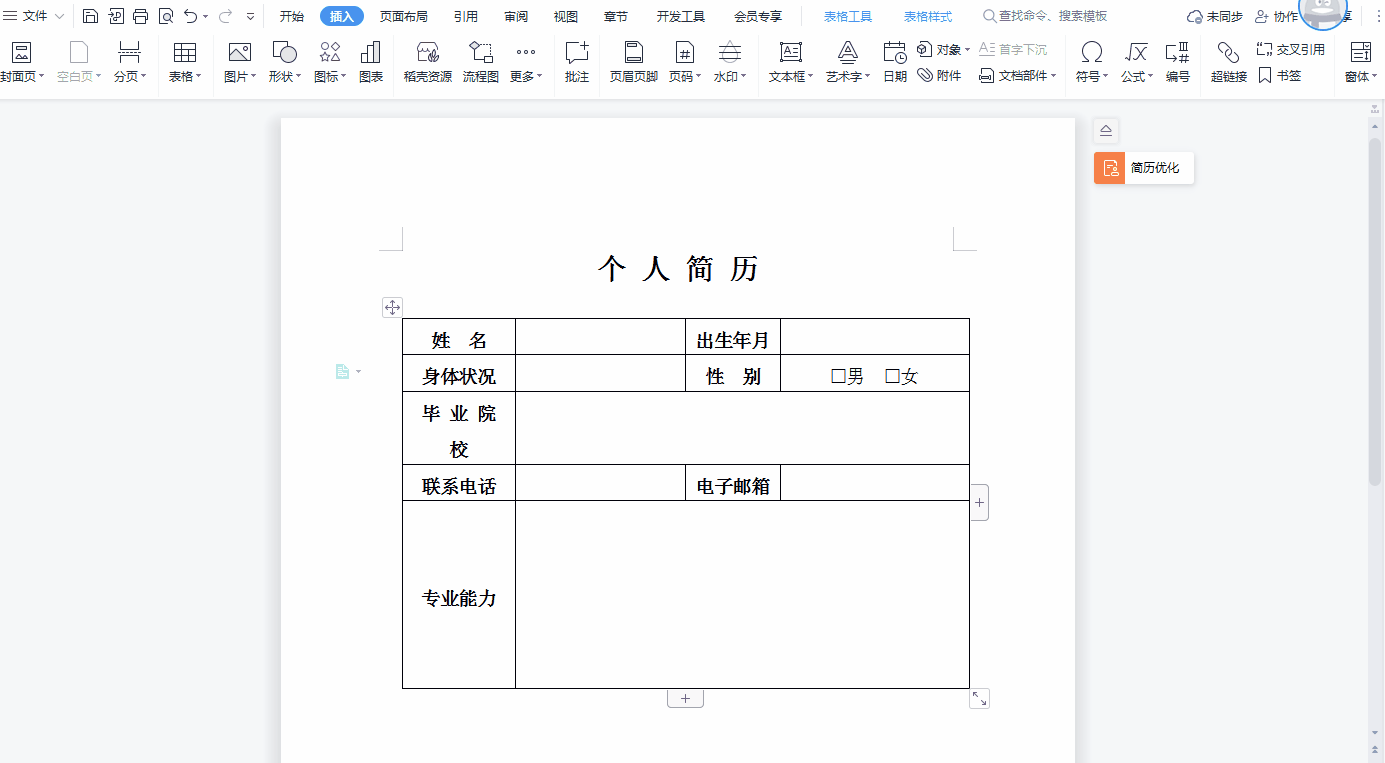Click the Undo arrow icon
The height and width of the screenshot is (763, 1385).
click(x=190, y=16)
